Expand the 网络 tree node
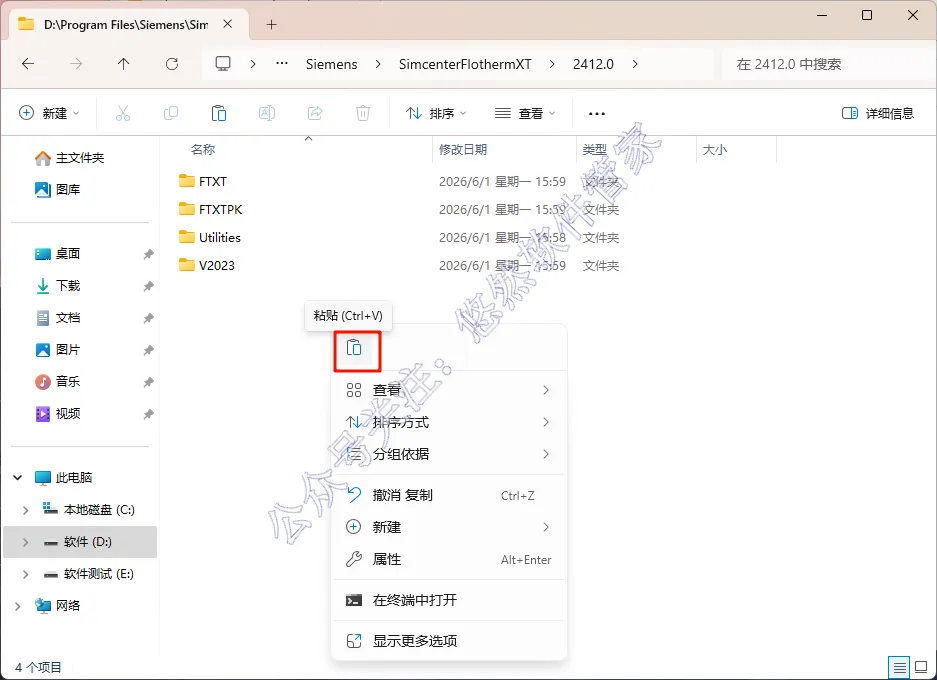Screen dimensions: 937x680 [x=18, y=606]
